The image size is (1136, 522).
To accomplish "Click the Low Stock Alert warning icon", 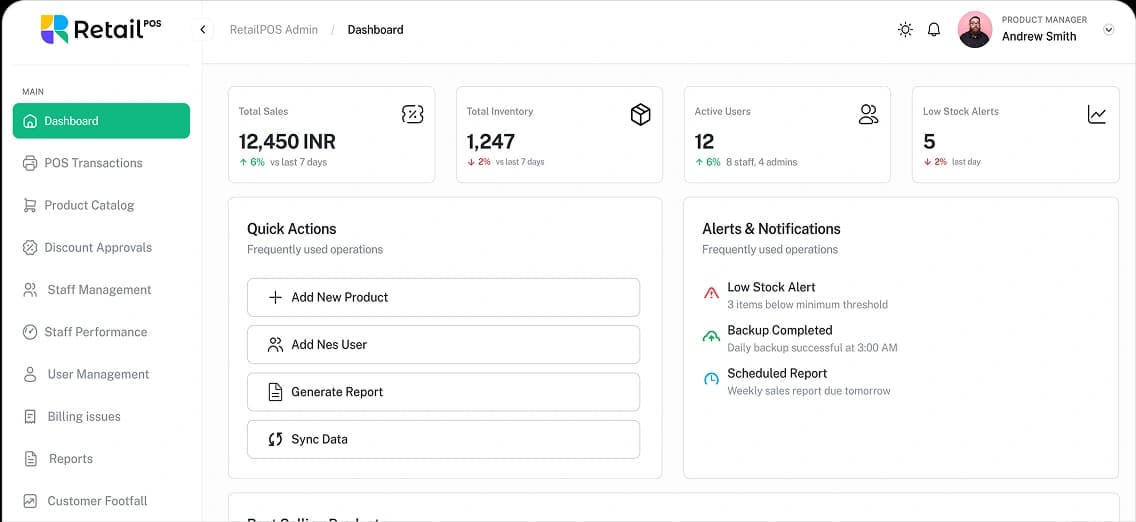I will (711, 294).
